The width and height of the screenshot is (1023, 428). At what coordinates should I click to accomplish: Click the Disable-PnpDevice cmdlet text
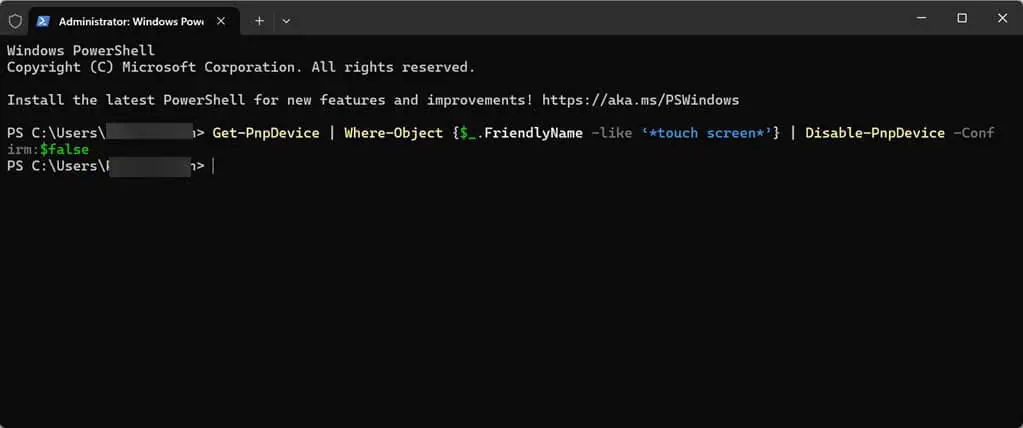click(x=875, y=133)
